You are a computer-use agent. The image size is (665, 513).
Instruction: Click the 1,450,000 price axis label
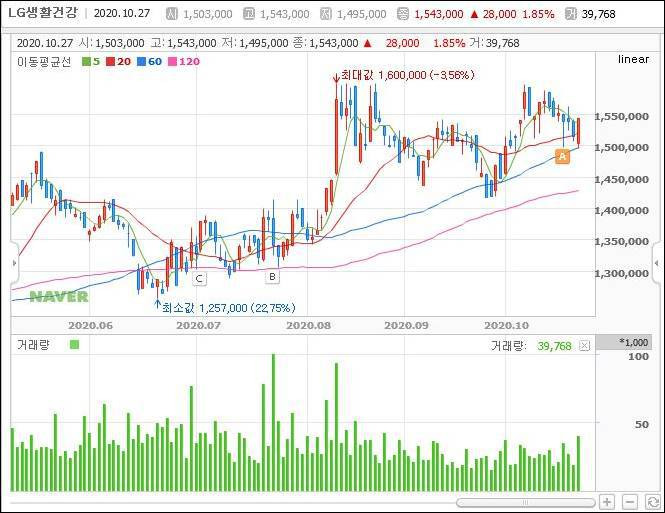(x=622, y=180)
